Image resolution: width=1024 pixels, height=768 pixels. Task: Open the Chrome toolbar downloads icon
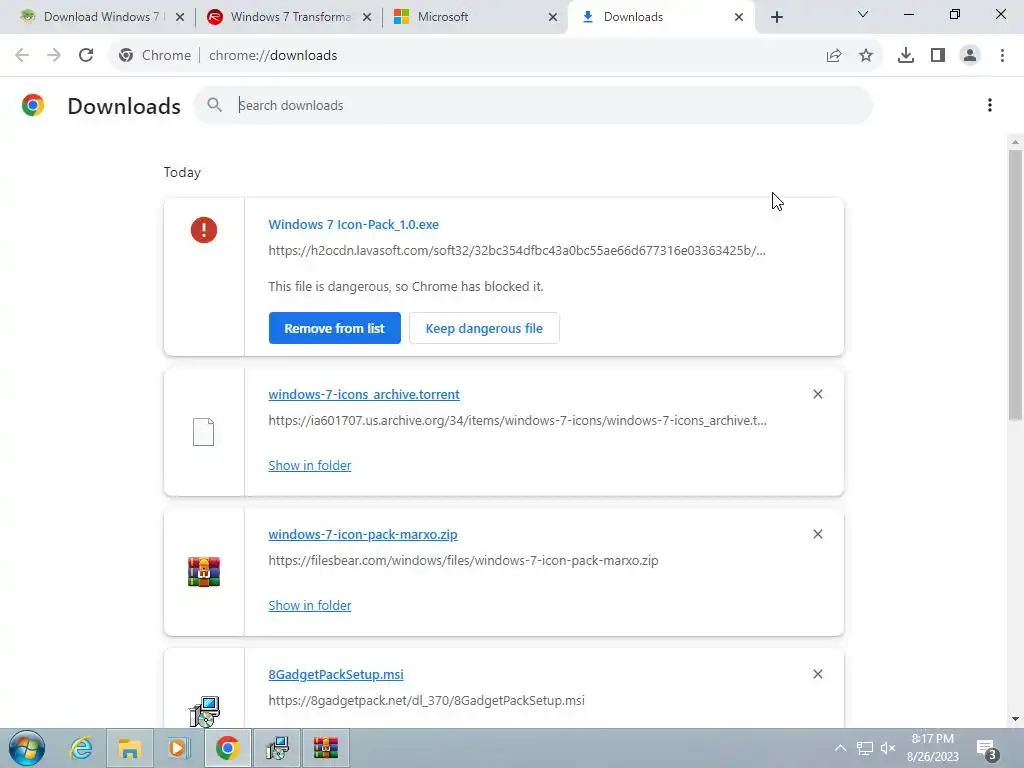pos(906,56)
